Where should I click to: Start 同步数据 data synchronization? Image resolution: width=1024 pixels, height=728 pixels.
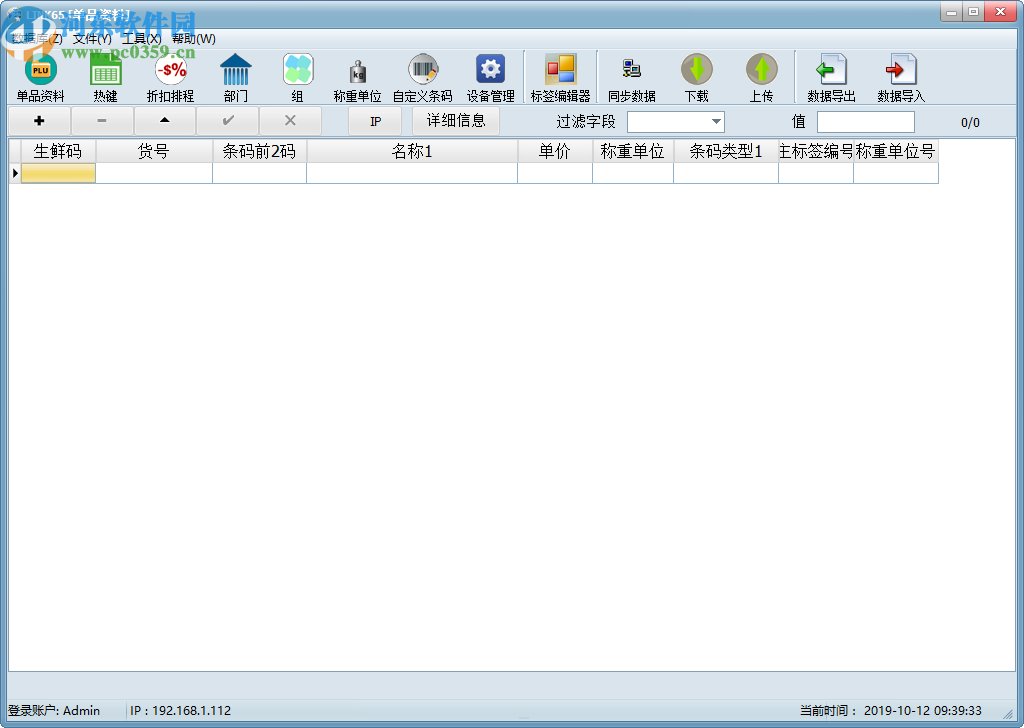coord(631,75)
